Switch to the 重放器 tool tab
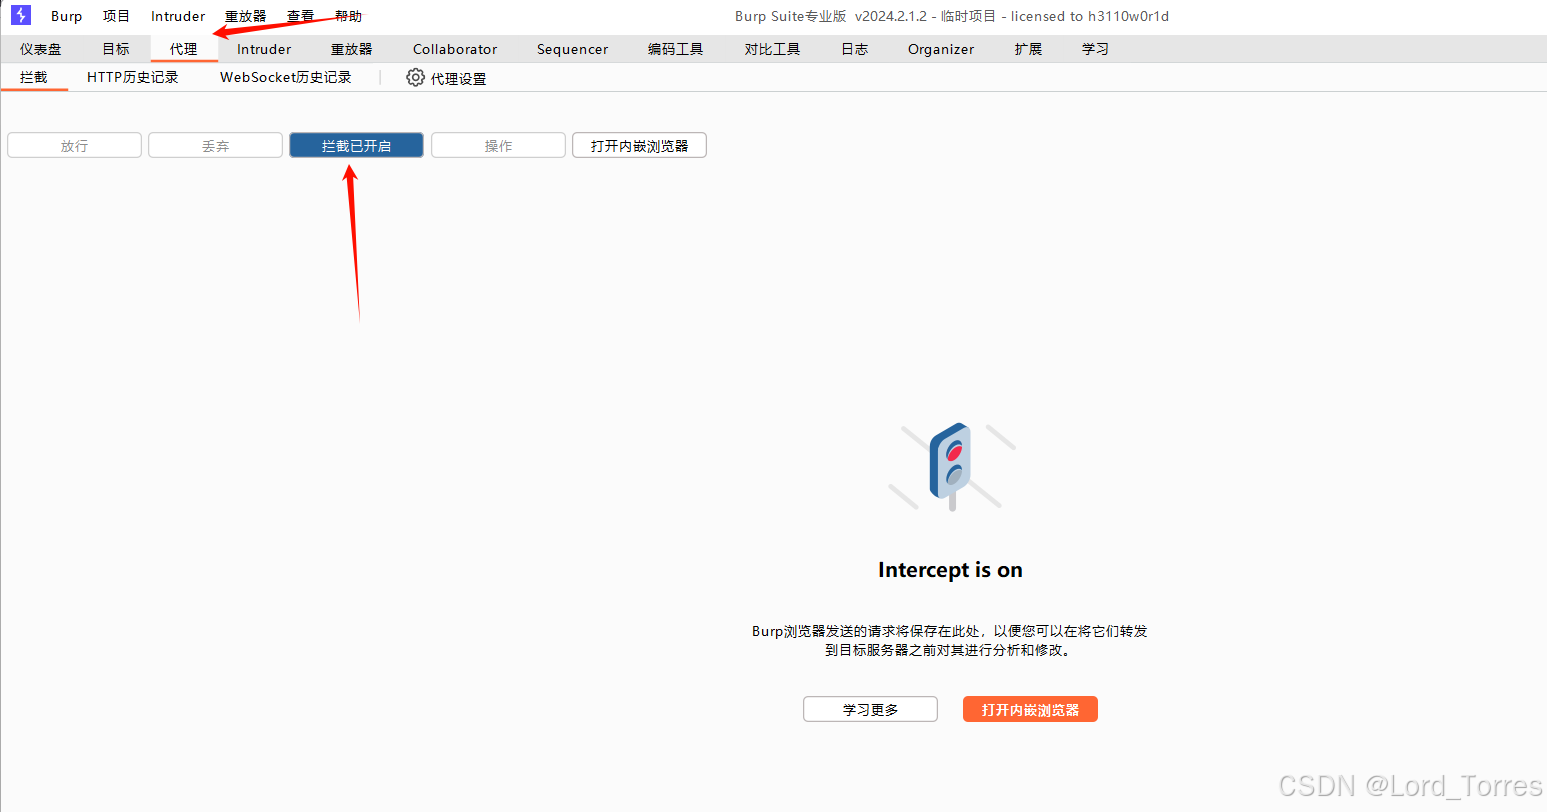This screenshot has height=812, width=1547. (x=352, y=49)
